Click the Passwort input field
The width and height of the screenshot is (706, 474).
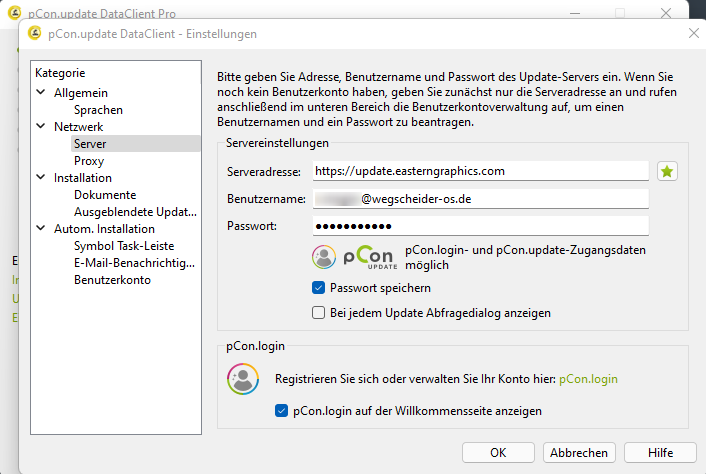tap(481, 226)
